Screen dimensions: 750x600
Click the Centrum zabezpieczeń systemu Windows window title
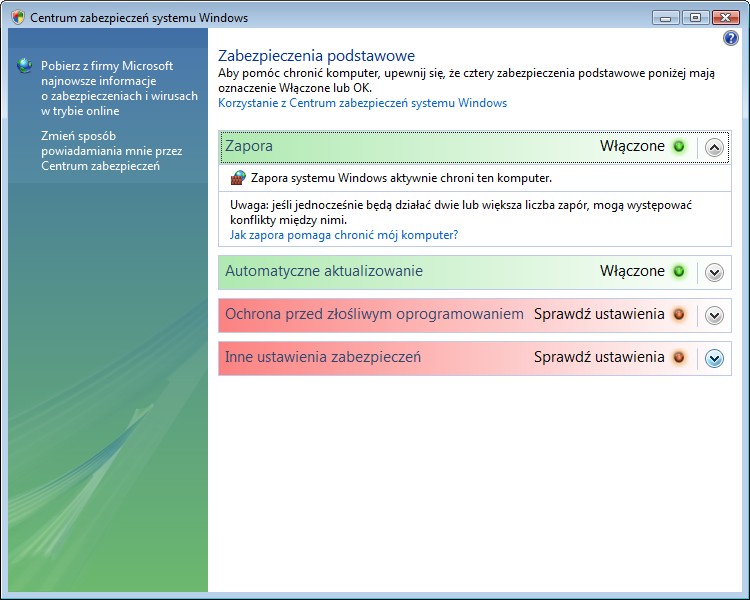pyautogui.click(x=139, y=18)
